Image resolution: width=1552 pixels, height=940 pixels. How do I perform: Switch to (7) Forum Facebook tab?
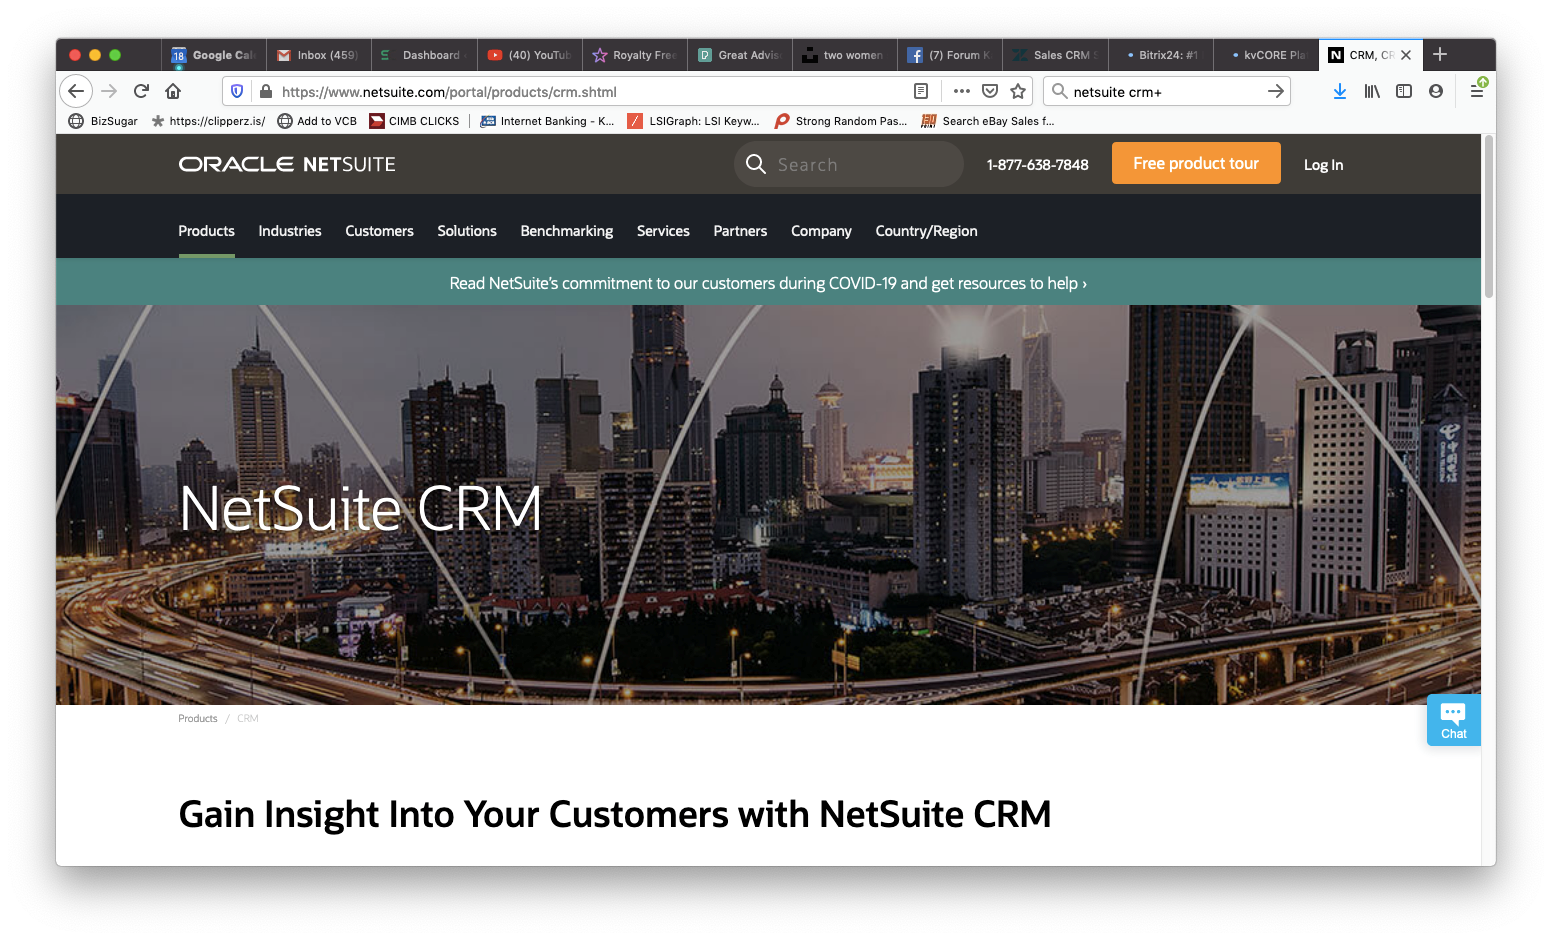(950, 55)
